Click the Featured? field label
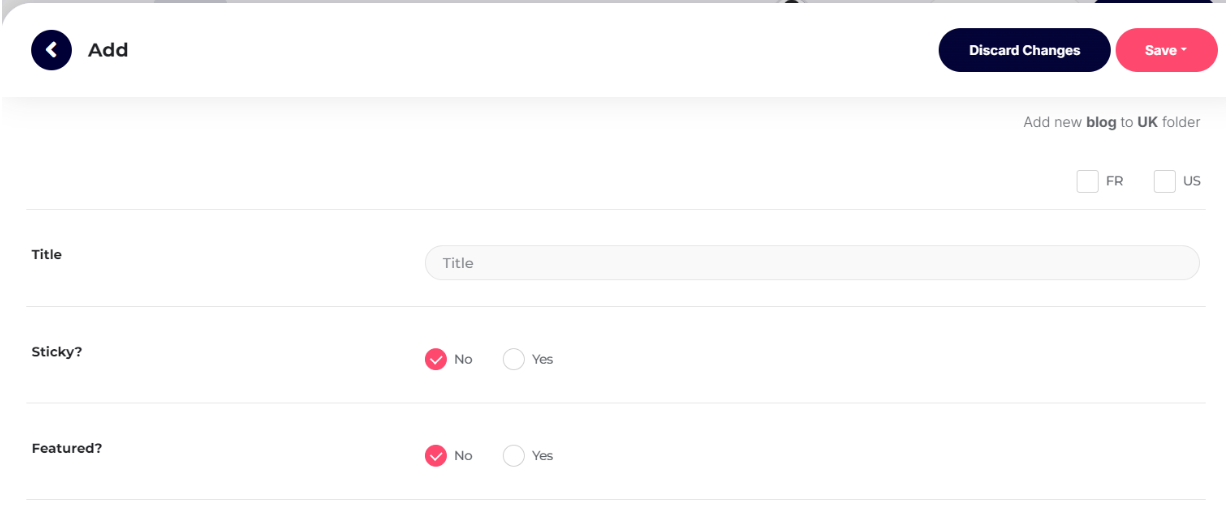 coord(67,448)
